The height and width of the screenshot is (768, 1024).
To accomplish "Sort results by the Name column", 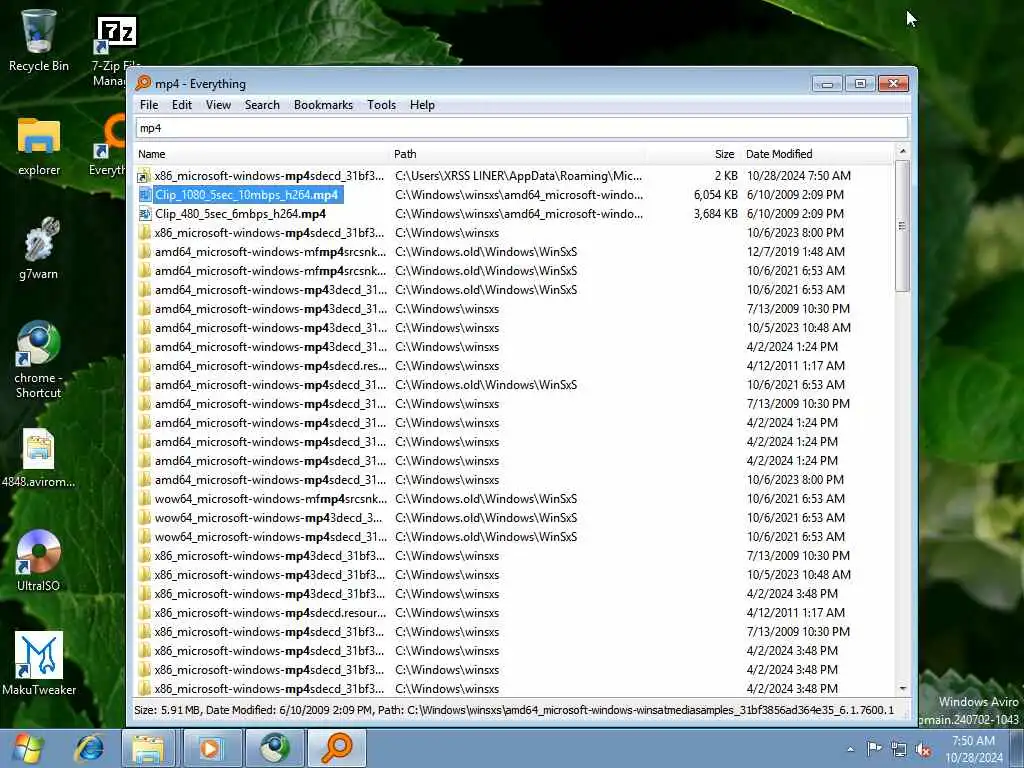I will (x=261, y=154).
